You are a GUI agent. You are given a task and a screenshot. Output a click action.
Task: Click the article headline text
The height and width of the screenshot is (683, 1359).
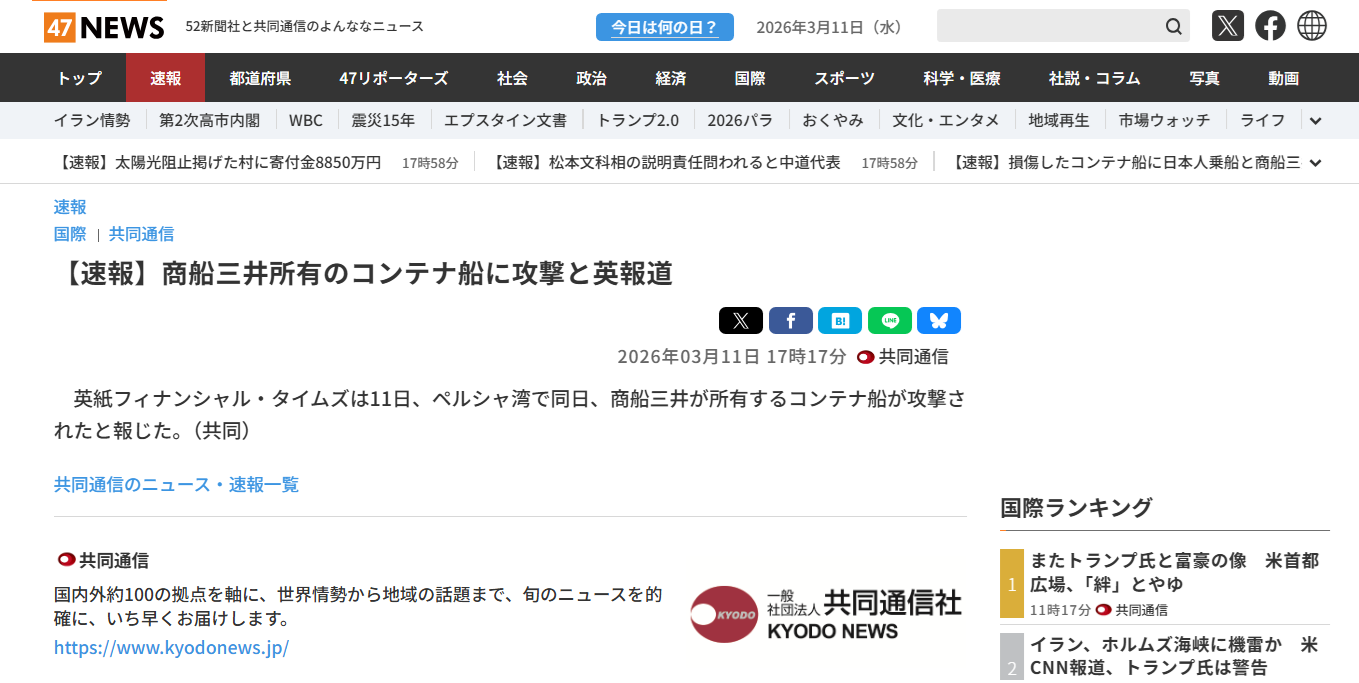pyautogui.click(x=365, y=274)
